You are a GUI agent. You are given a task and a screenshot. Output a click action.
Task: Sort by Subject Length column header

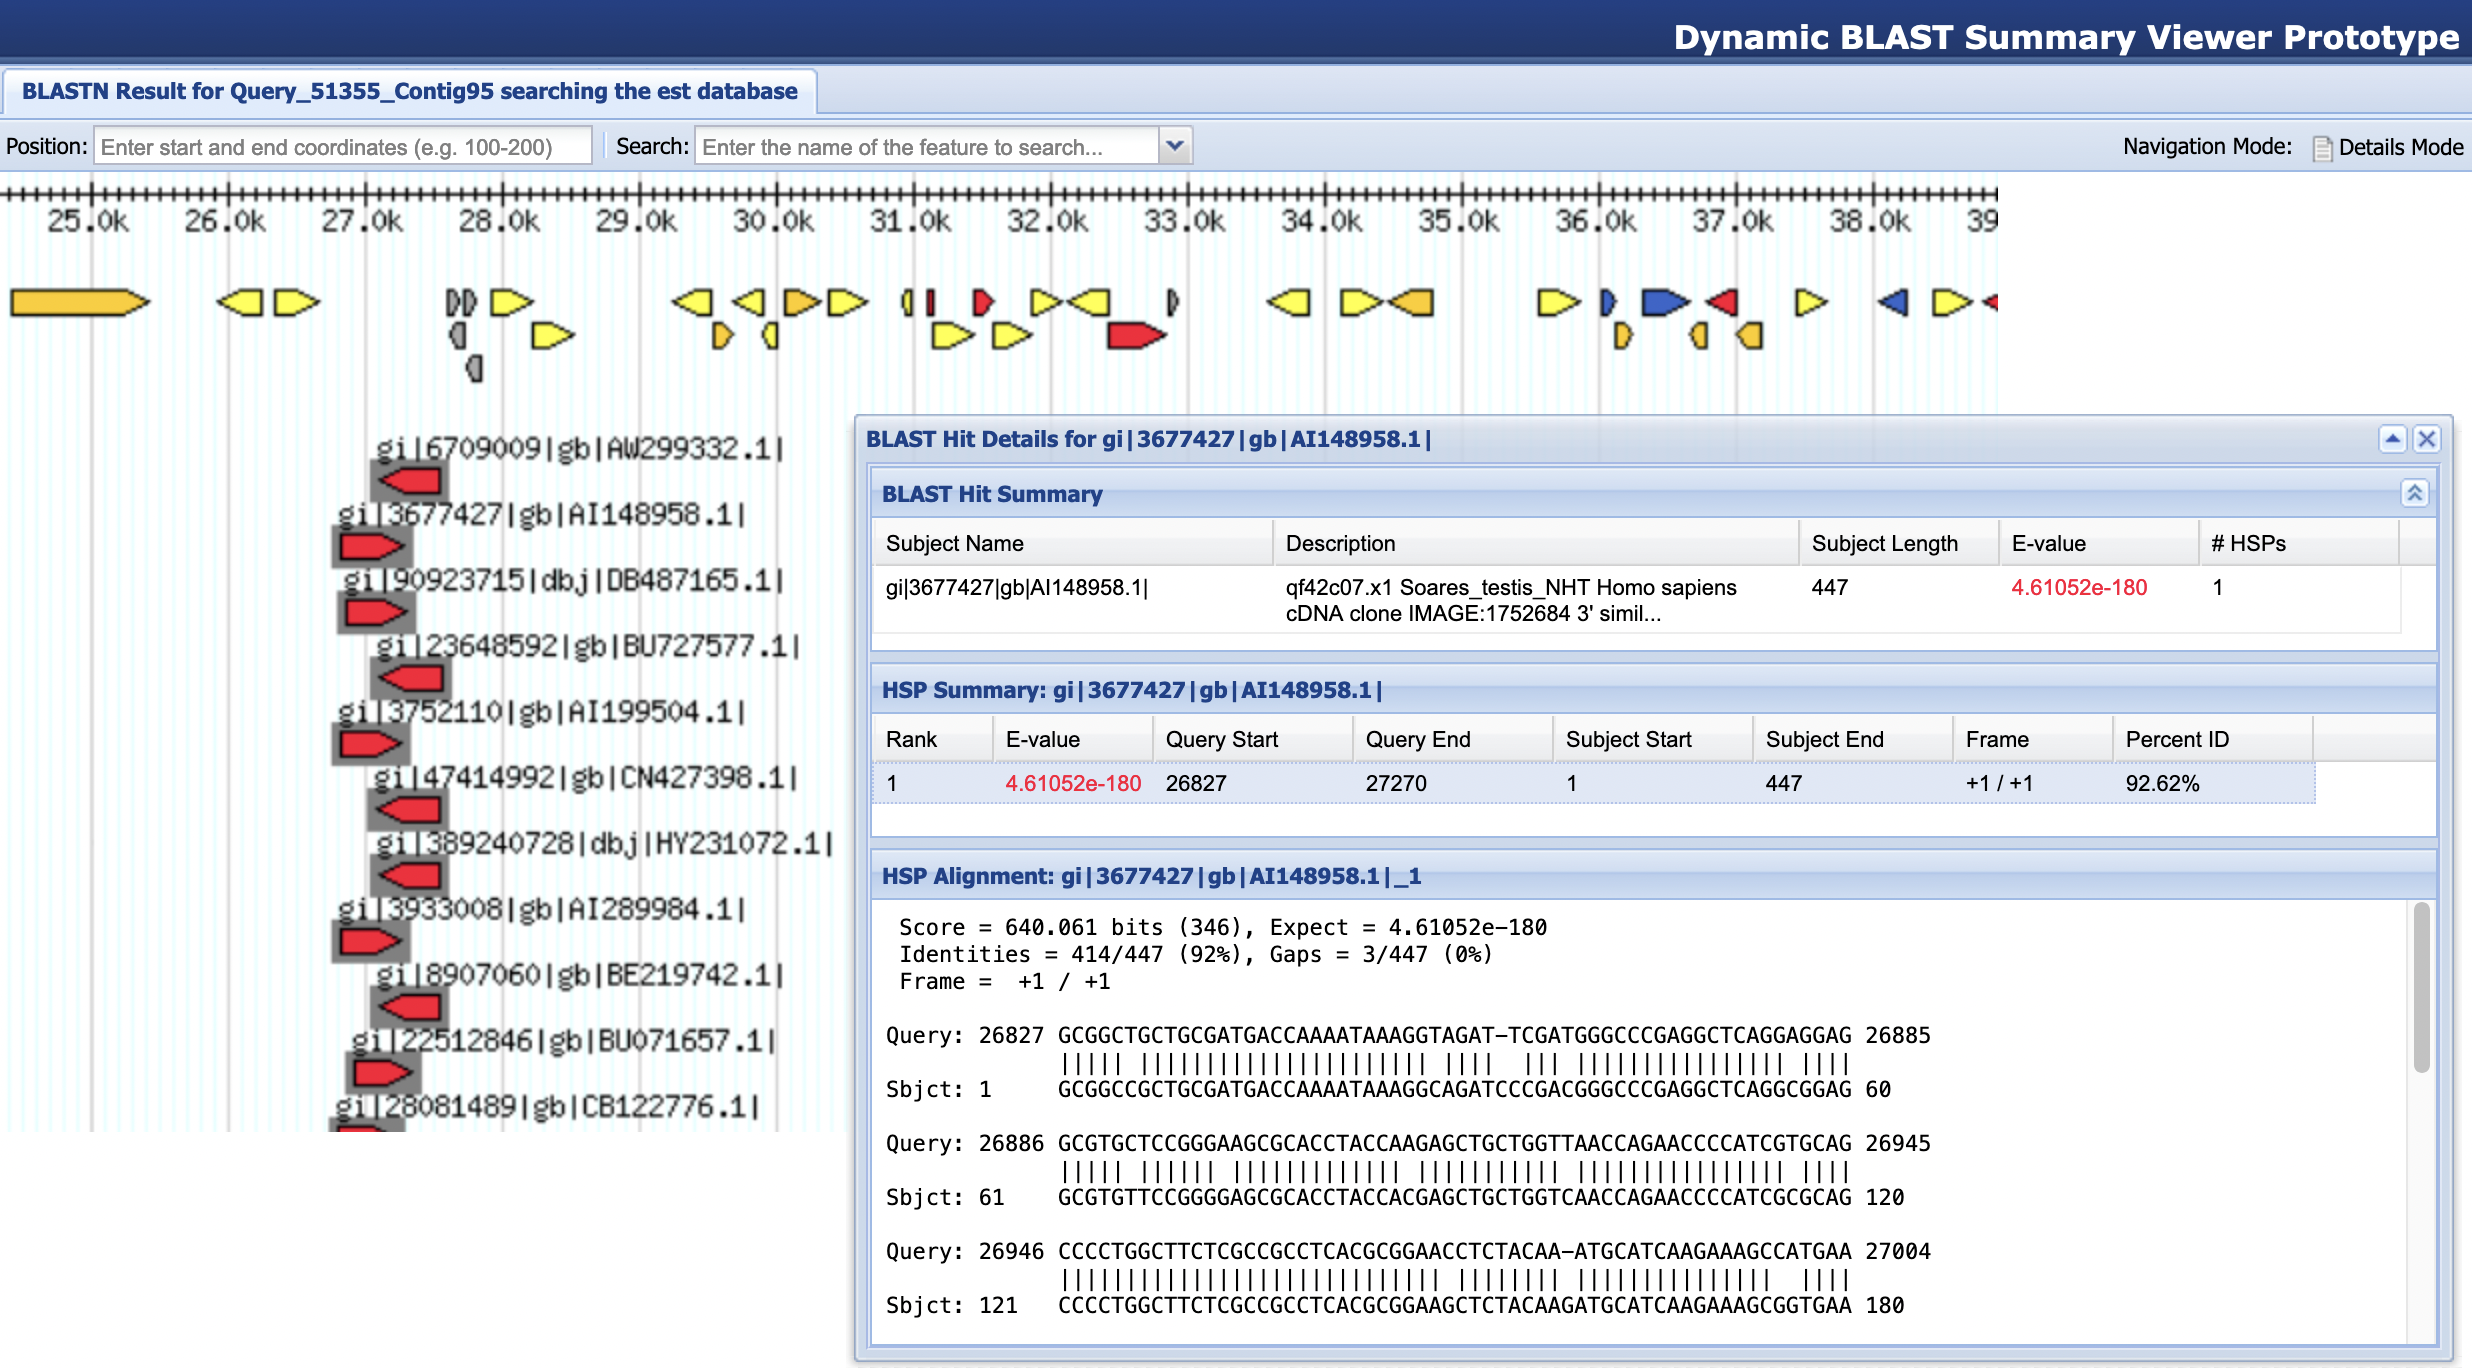coord(1899,543)
